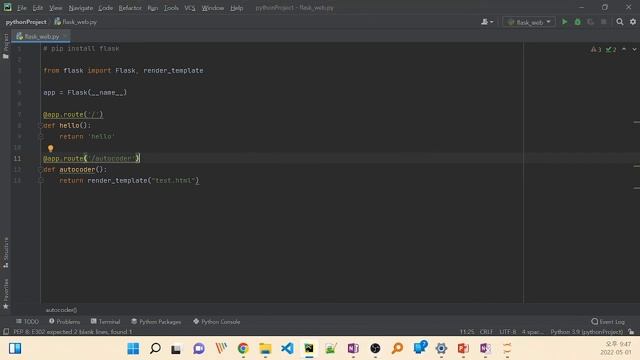This screenshot has width=640, height=360.
Task: Toggle the read-only lock icon in status bar
Action: tap(631, 331)
